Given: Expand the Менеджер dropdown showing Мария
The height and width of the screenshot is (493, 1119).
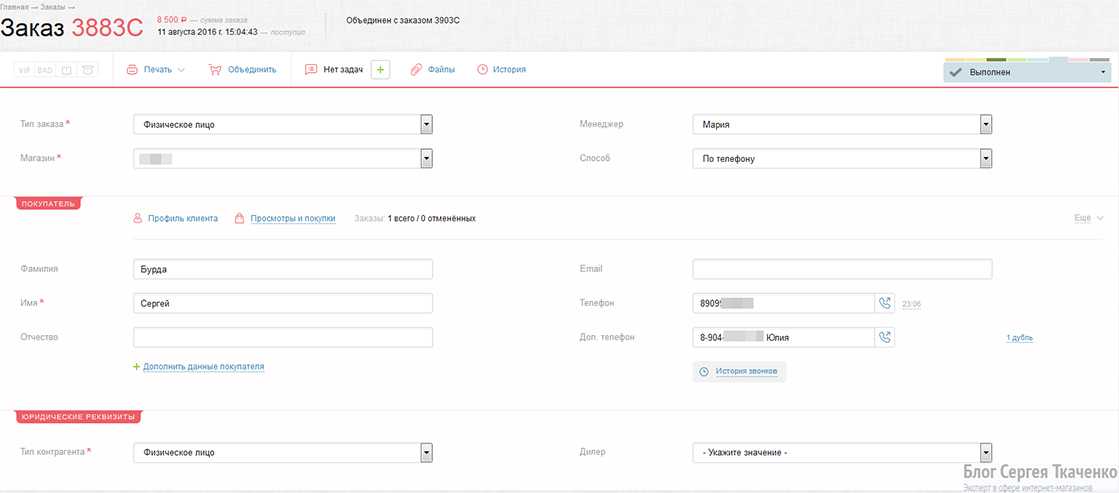Looking at the screenshot, I should point(985,124).
